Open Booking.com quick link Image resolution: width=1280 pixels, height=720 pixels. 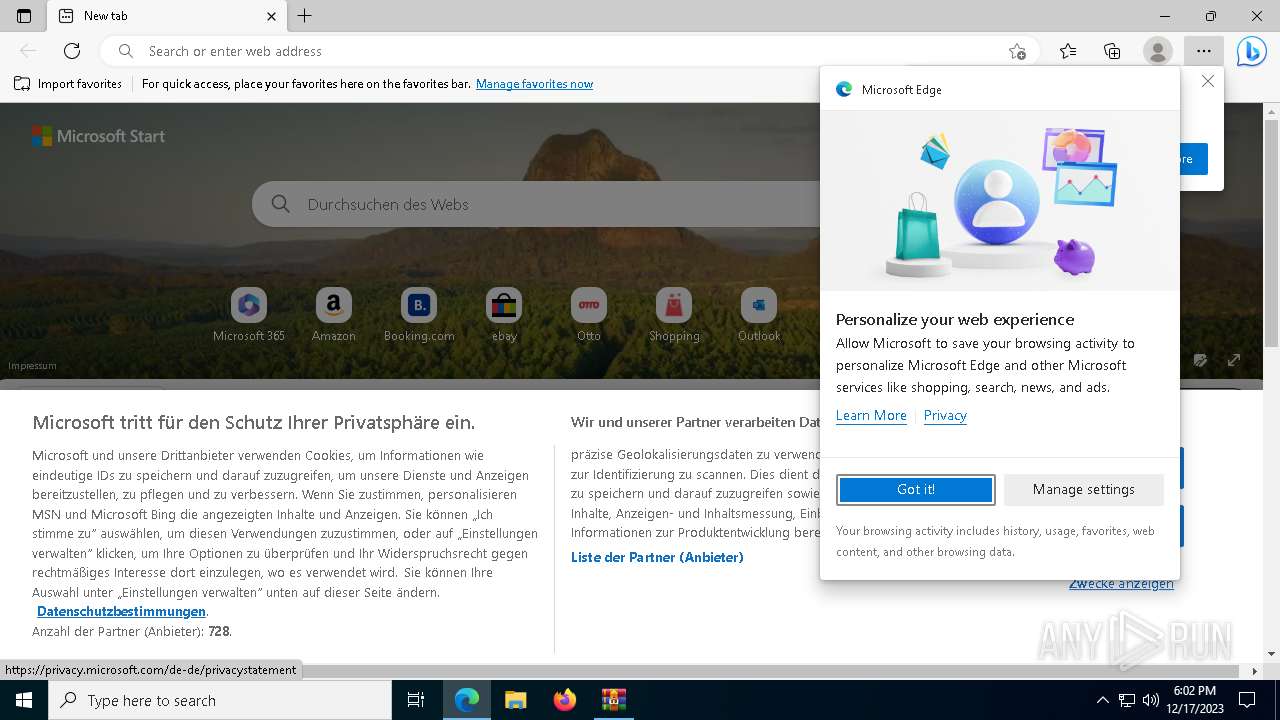click(x=419, y=315)
